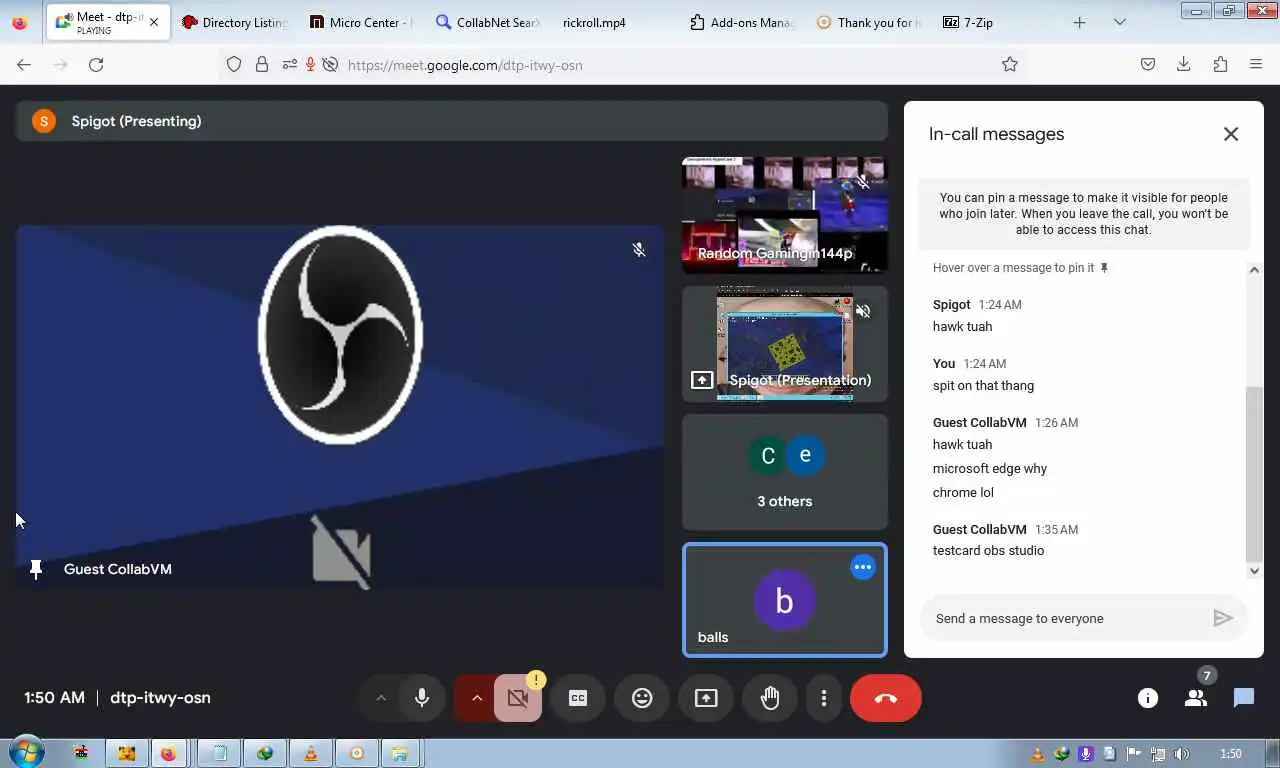This screenshot has width=1280, height=768.
Task: Close the Meet browser tab
Action: tap(154, 22)
